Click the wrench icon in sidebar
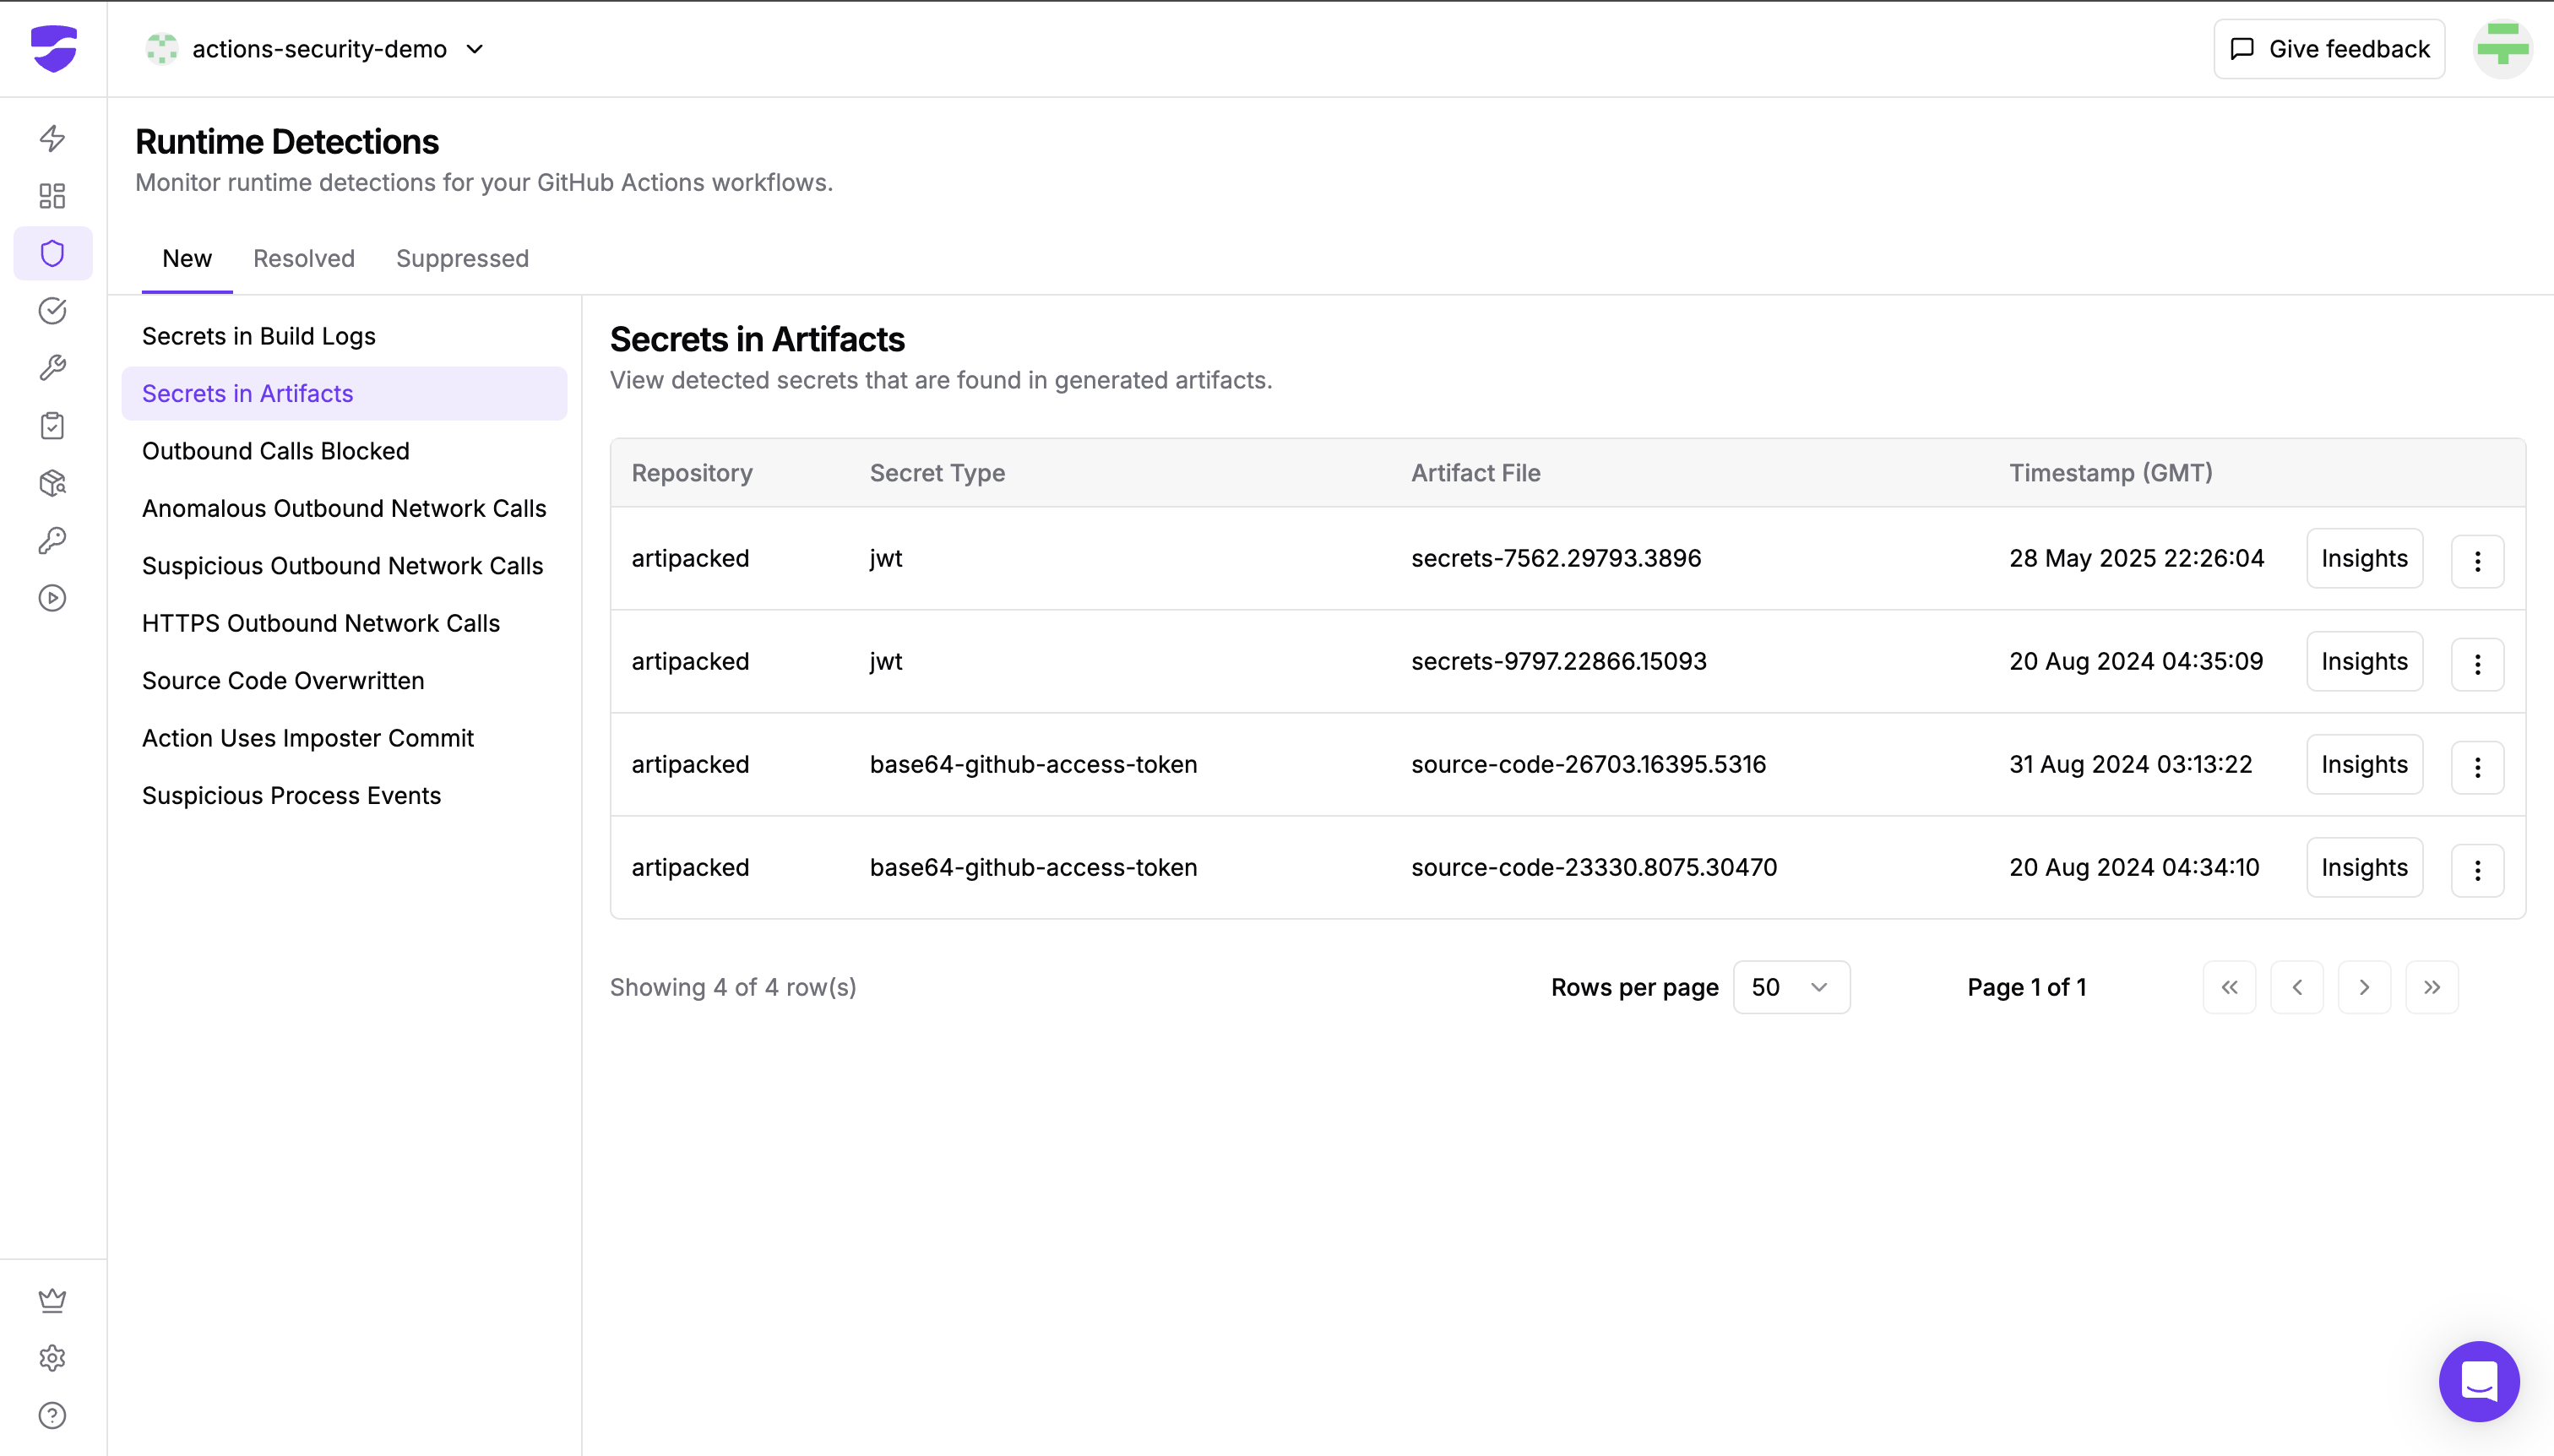The width and height of the screenshot is (2554, 1456). (x=52, y=368)
